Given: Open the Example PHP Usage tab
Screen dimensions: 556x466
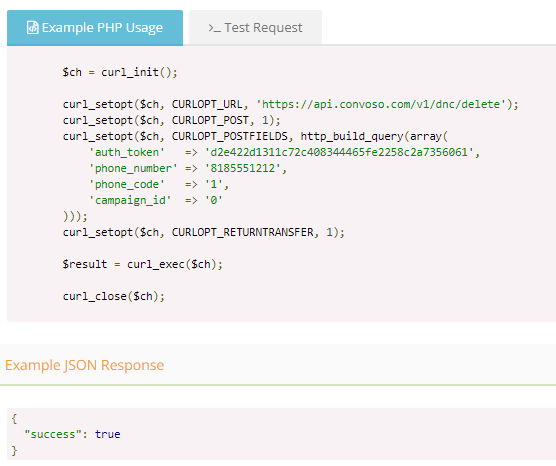Looking at the screenshot, I should click(x=95, y=28).
